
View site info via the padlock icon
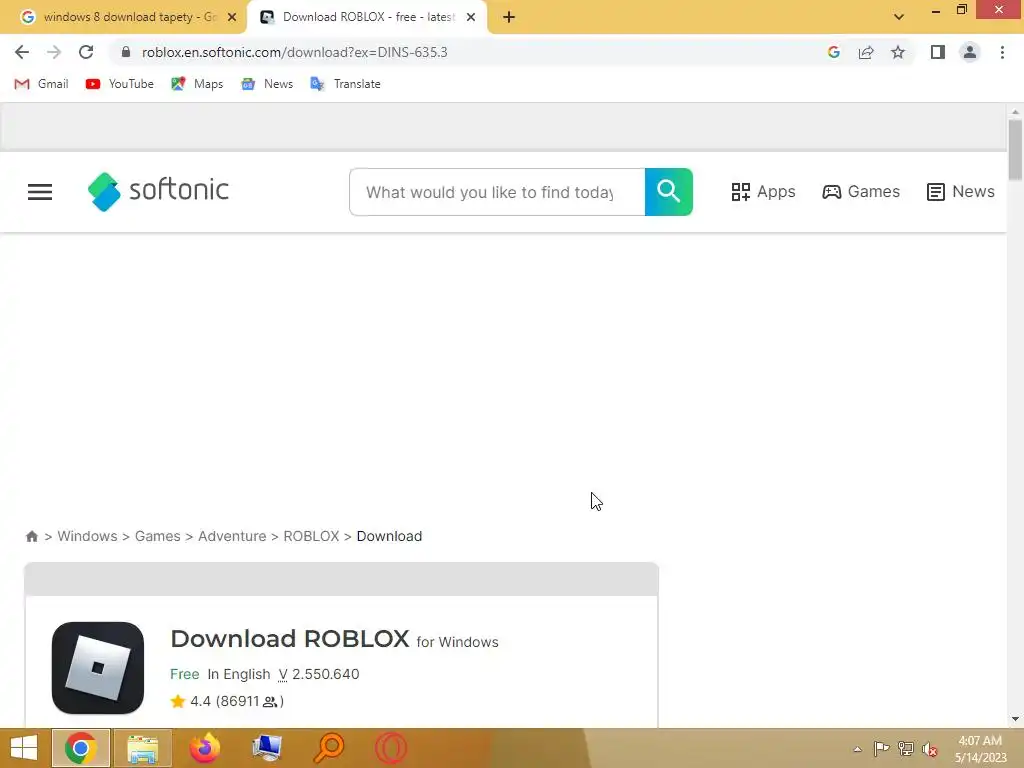(x=126, y=52)
